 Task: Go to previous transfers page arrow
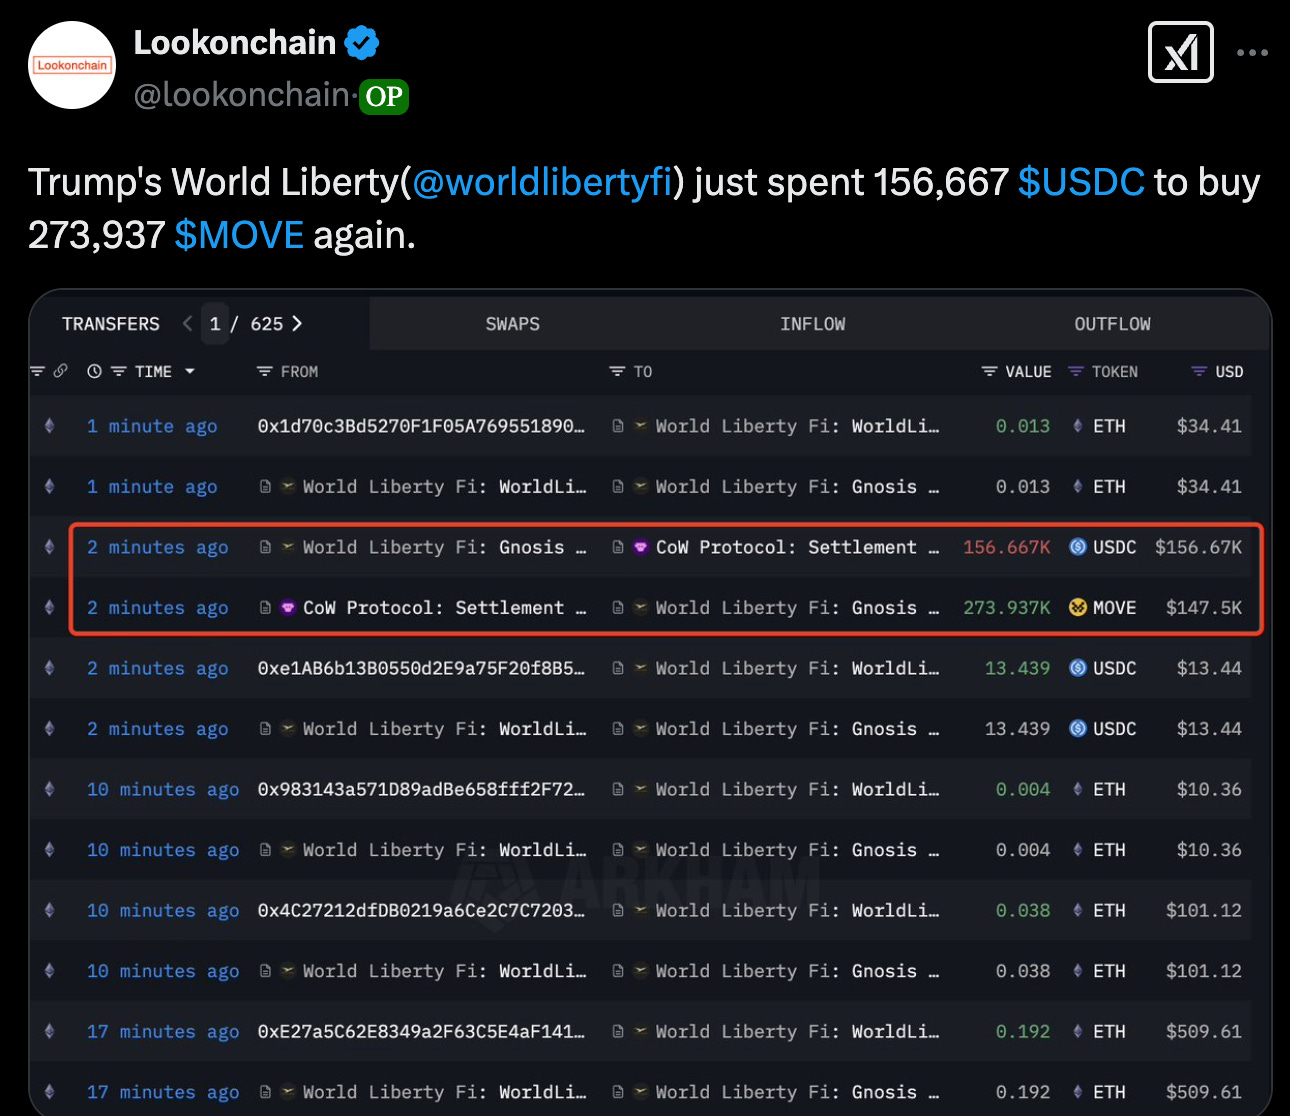point(187,324)
